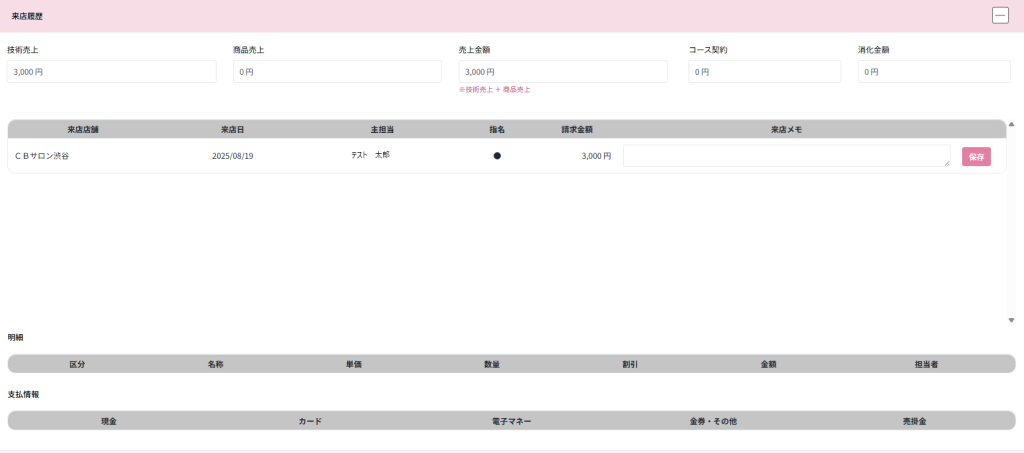Click the 指名 black dot indicator

pos(497,156)
